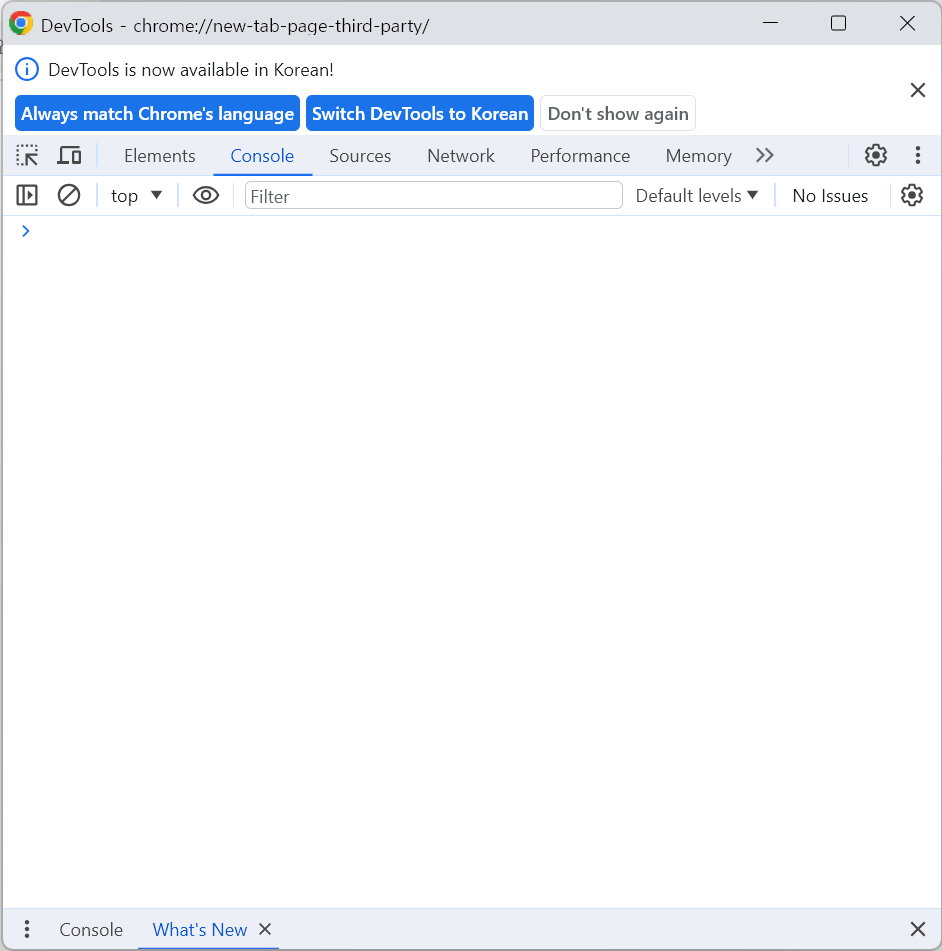The height and width of the screenshot is (951, 942).
Task: Dismiss the Korean language infobar
Action: click(x=918, y=90)
